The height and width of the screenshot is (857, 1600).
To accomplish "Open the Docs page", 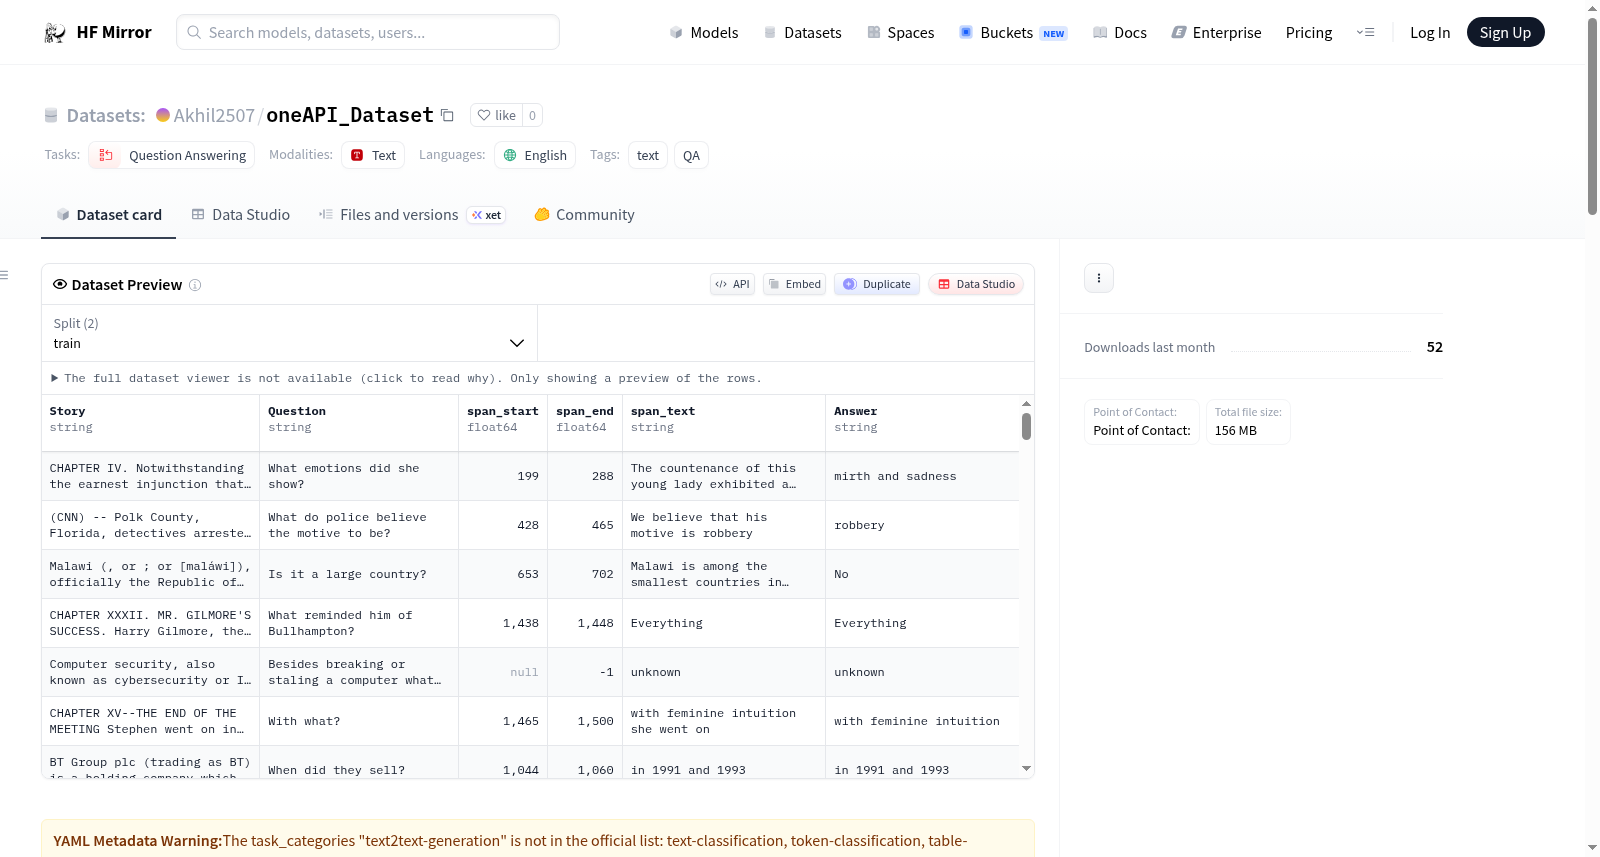I will [1120, 33].
